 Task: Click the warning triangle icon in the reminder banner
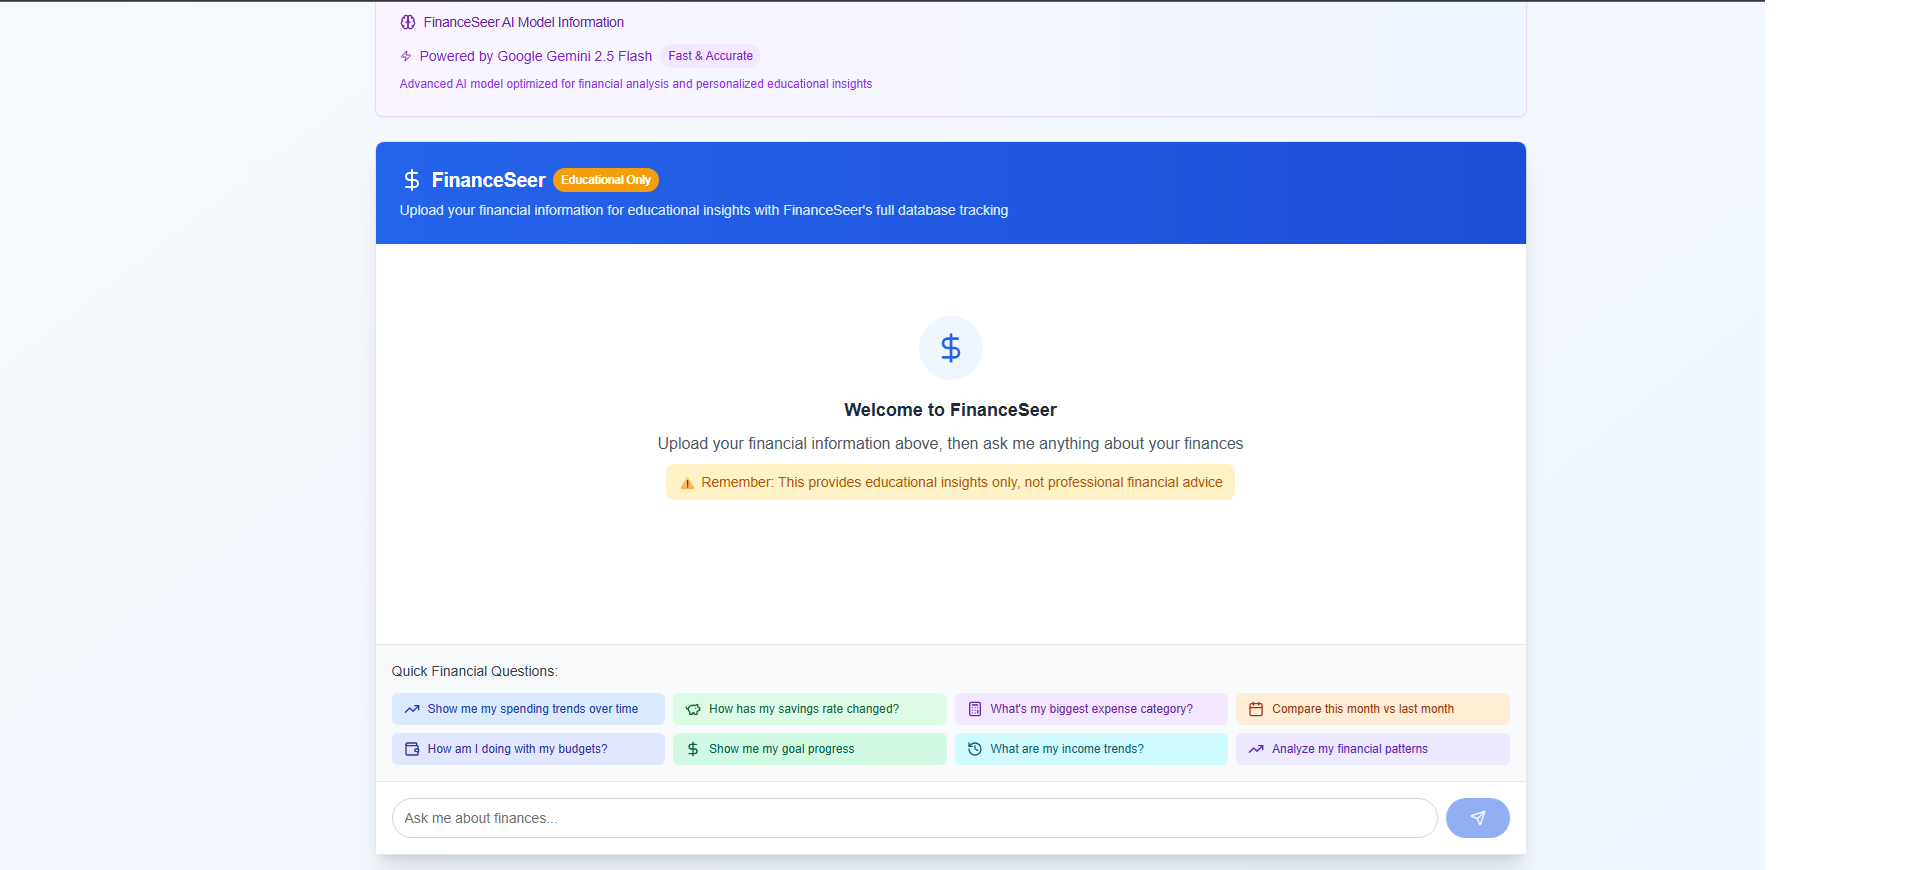click(x=687, y=483)
